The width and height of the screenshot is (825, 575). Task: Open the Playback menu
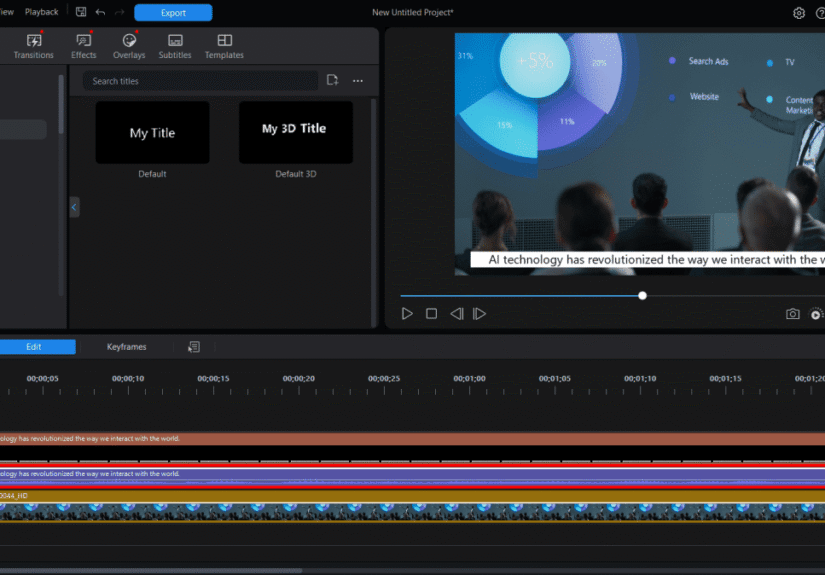(x=42, y=12)
